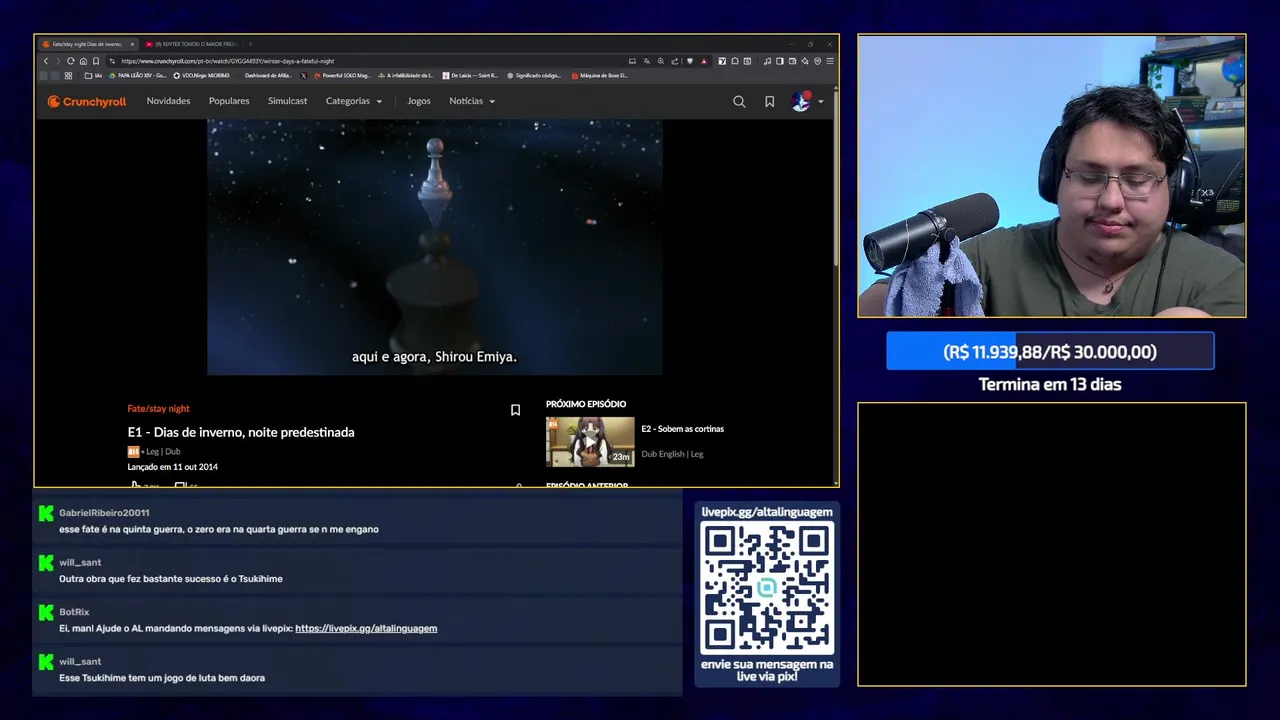Open a new browser tab
The height and width of the screenshot is (720, 1280).
click(250, 44)
